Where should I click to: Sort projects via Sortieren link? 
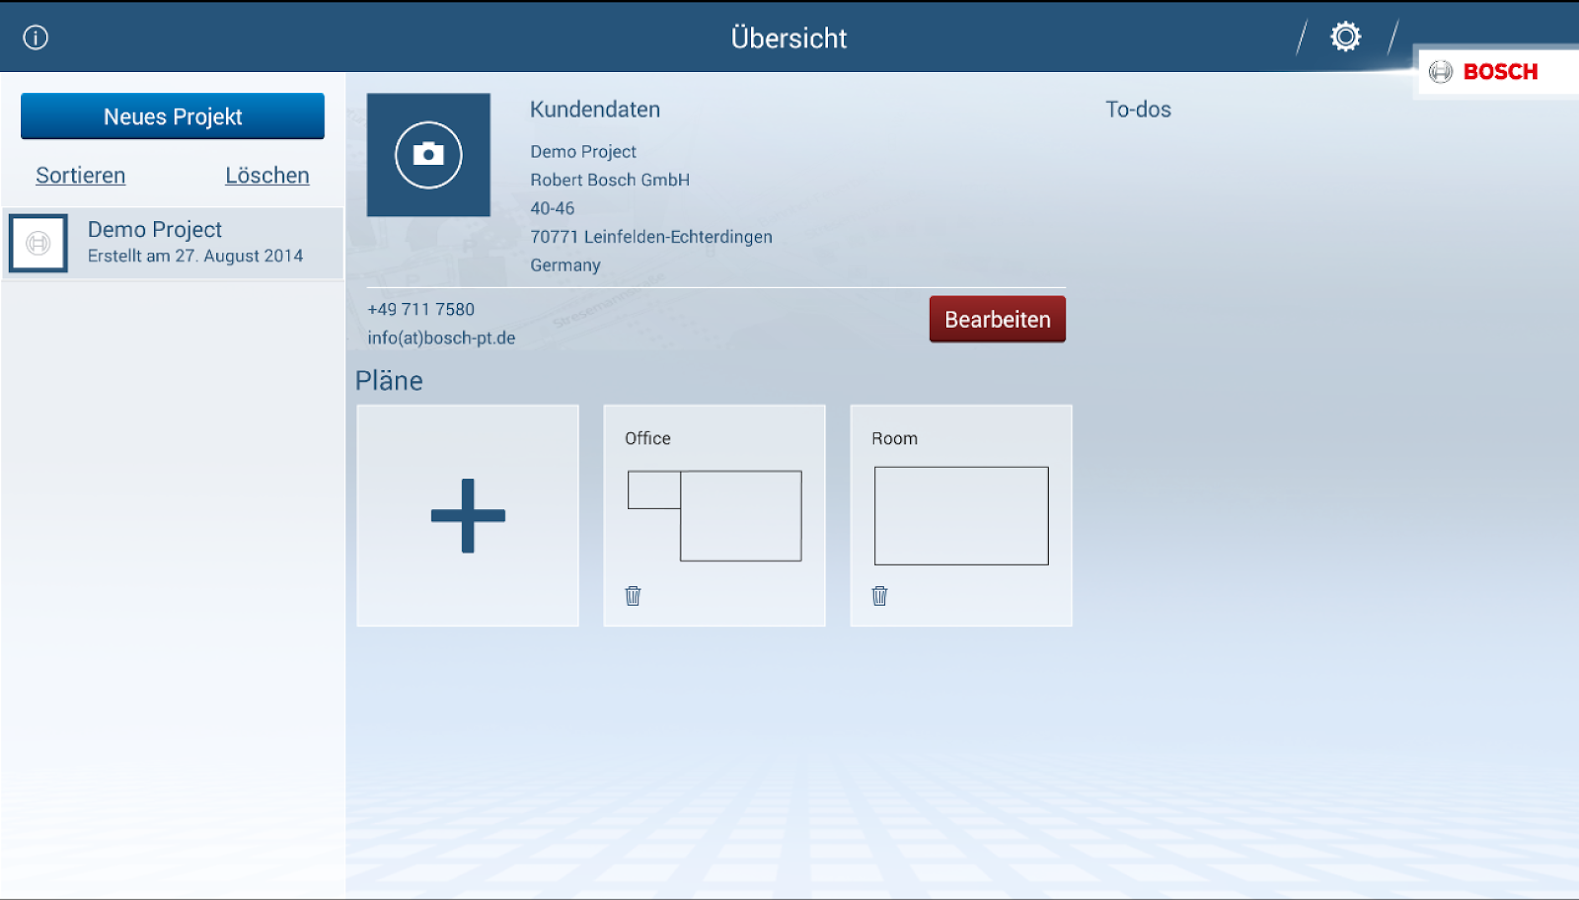tap(81, 176)
